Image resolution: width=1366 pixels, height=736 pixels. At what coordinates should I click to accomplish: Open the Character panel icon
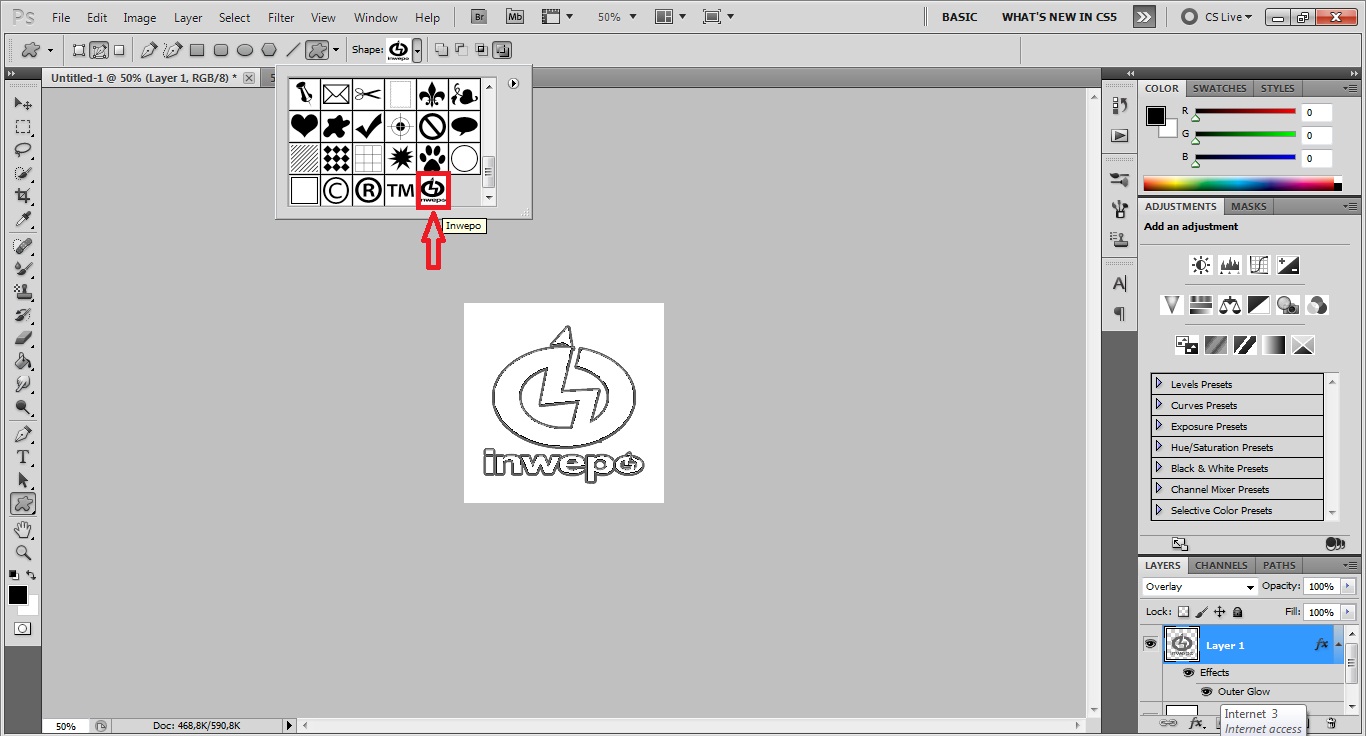(x=1119, y=284)
